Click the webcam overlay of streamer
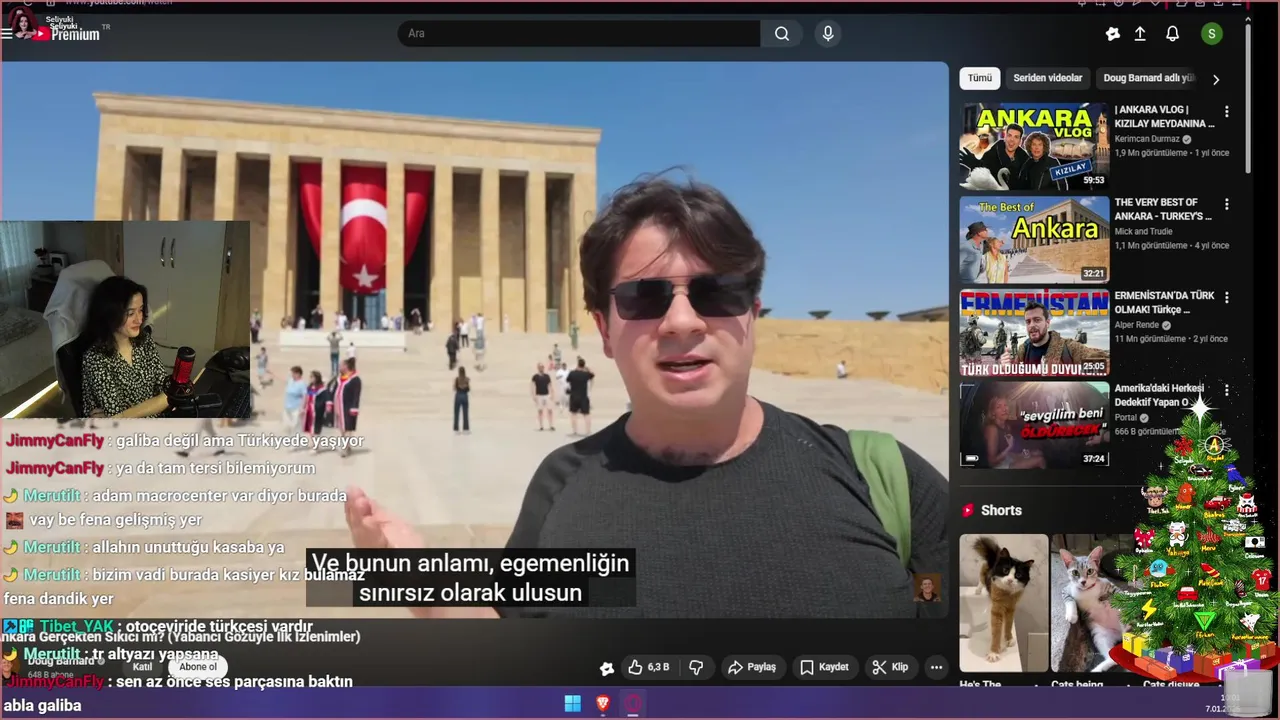1280x720 pixels. click(x=125, y=319)
